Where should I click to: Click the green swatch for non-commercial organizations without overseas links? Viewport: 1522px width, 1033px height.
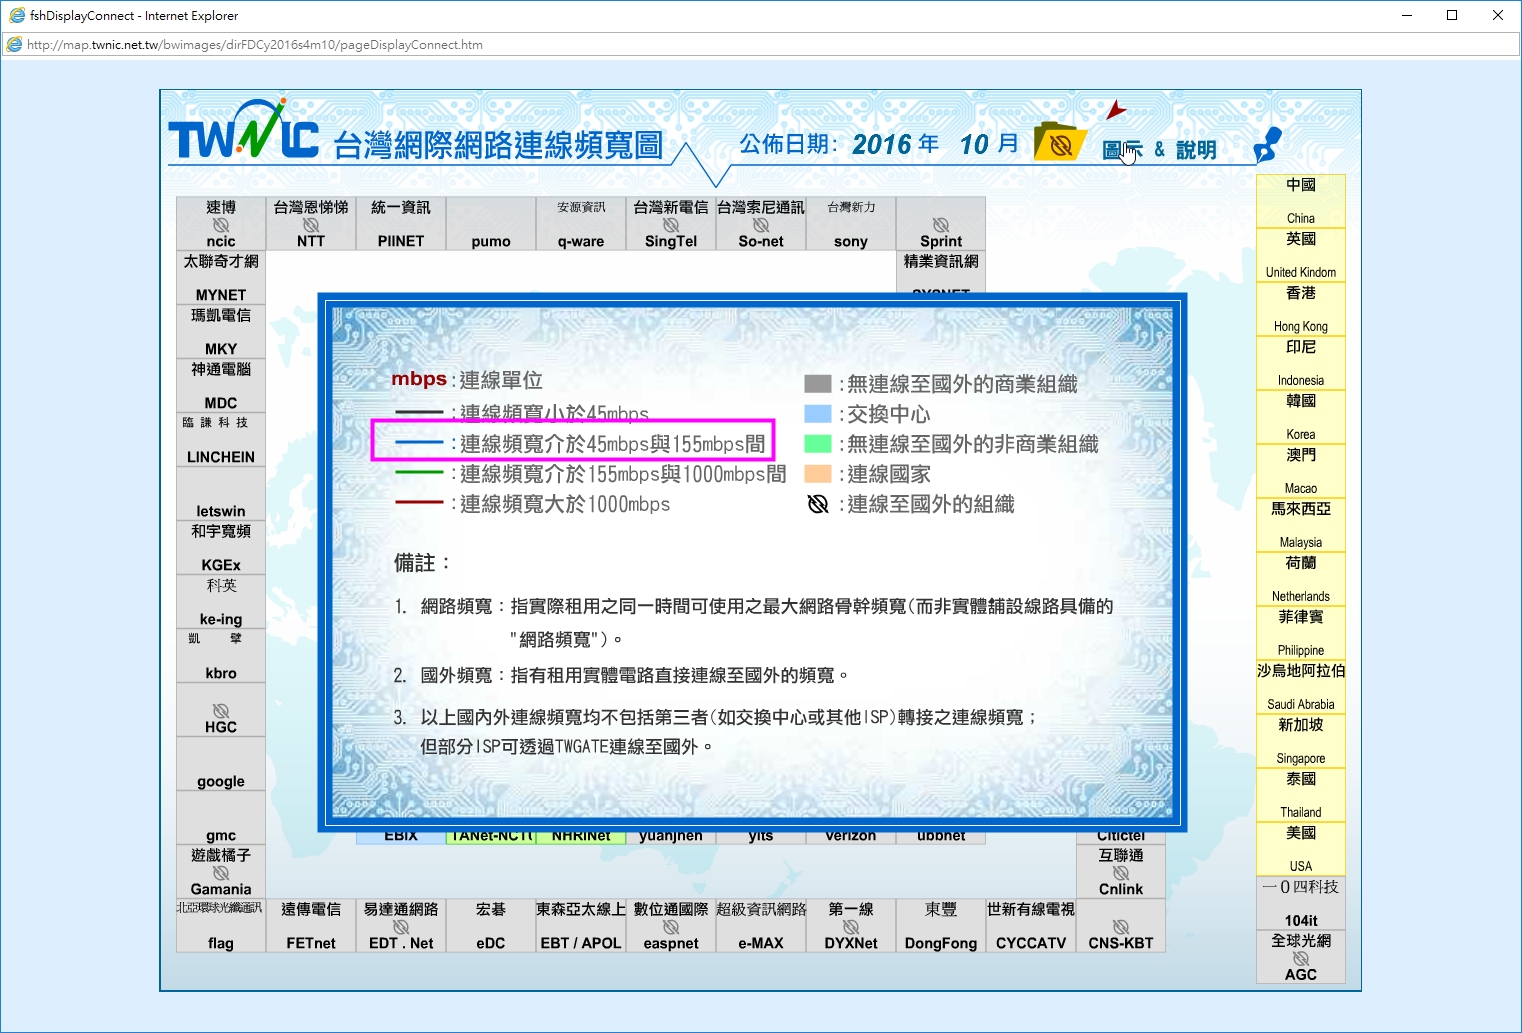[818, 444]
